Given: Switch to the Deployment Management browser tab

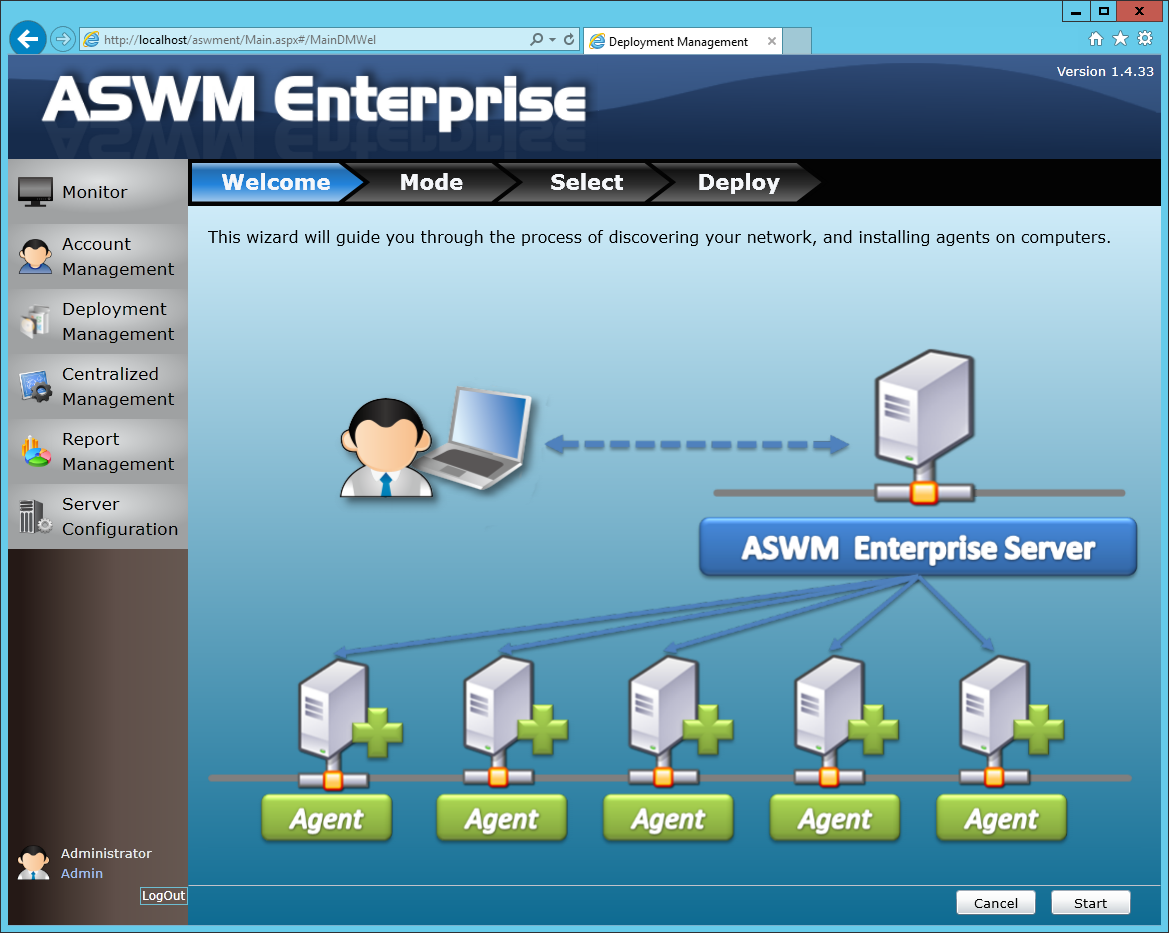Looking at the screenshot, I should [678, 42].
